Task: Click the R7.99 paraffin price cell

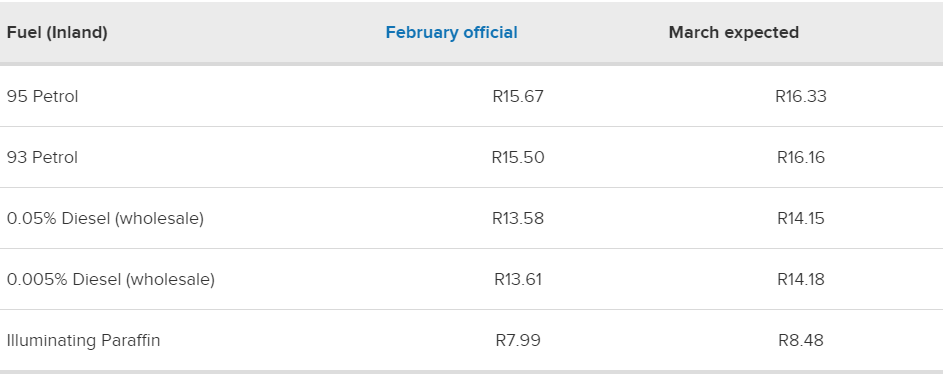Action: (x=518, y=340)
